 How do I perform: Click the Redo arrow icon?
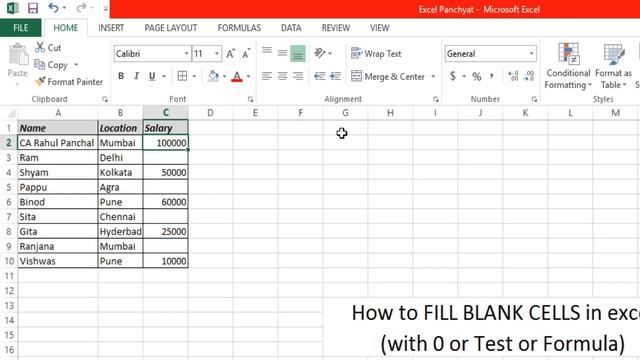pyautogui.click(x=81, y=8)
